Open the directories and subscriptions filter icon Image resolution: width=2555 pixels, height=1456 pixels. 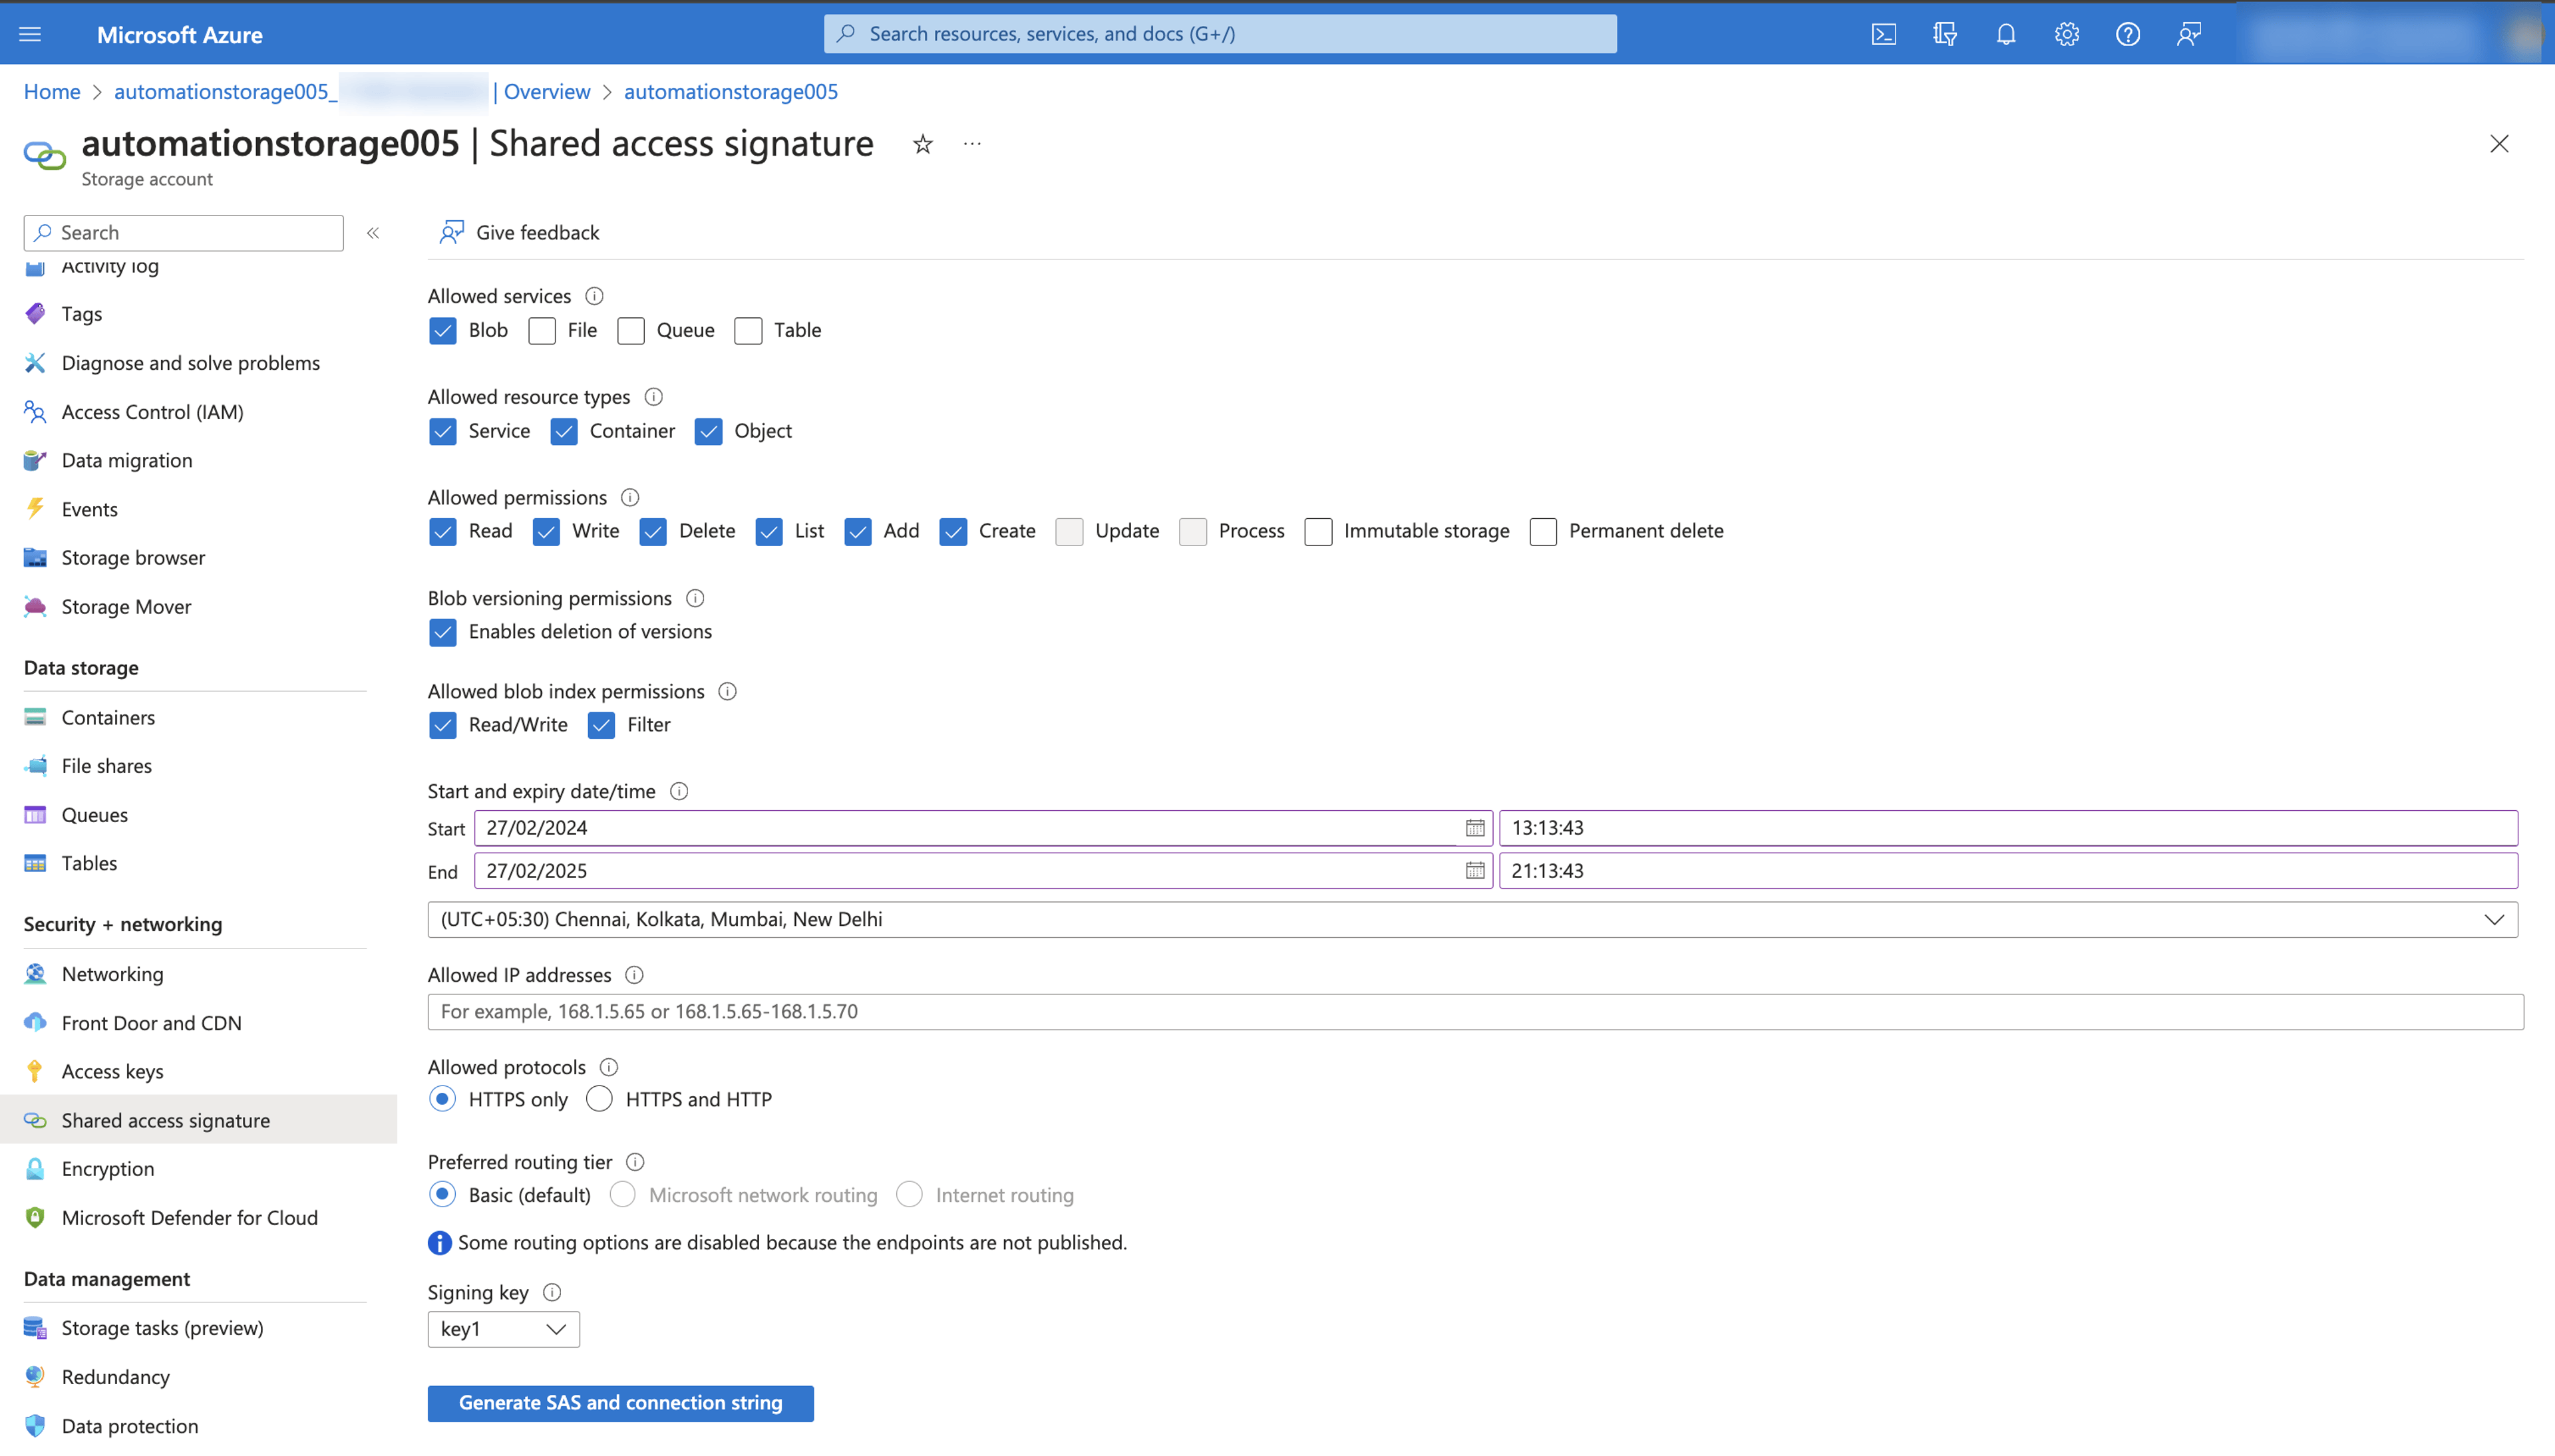(x=1944, y=34)
